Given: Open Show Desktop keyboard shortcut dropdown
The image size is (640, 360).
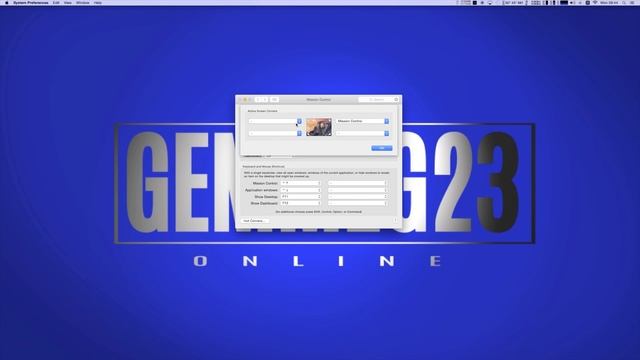Looking at the screenshot, I should 301,196.
